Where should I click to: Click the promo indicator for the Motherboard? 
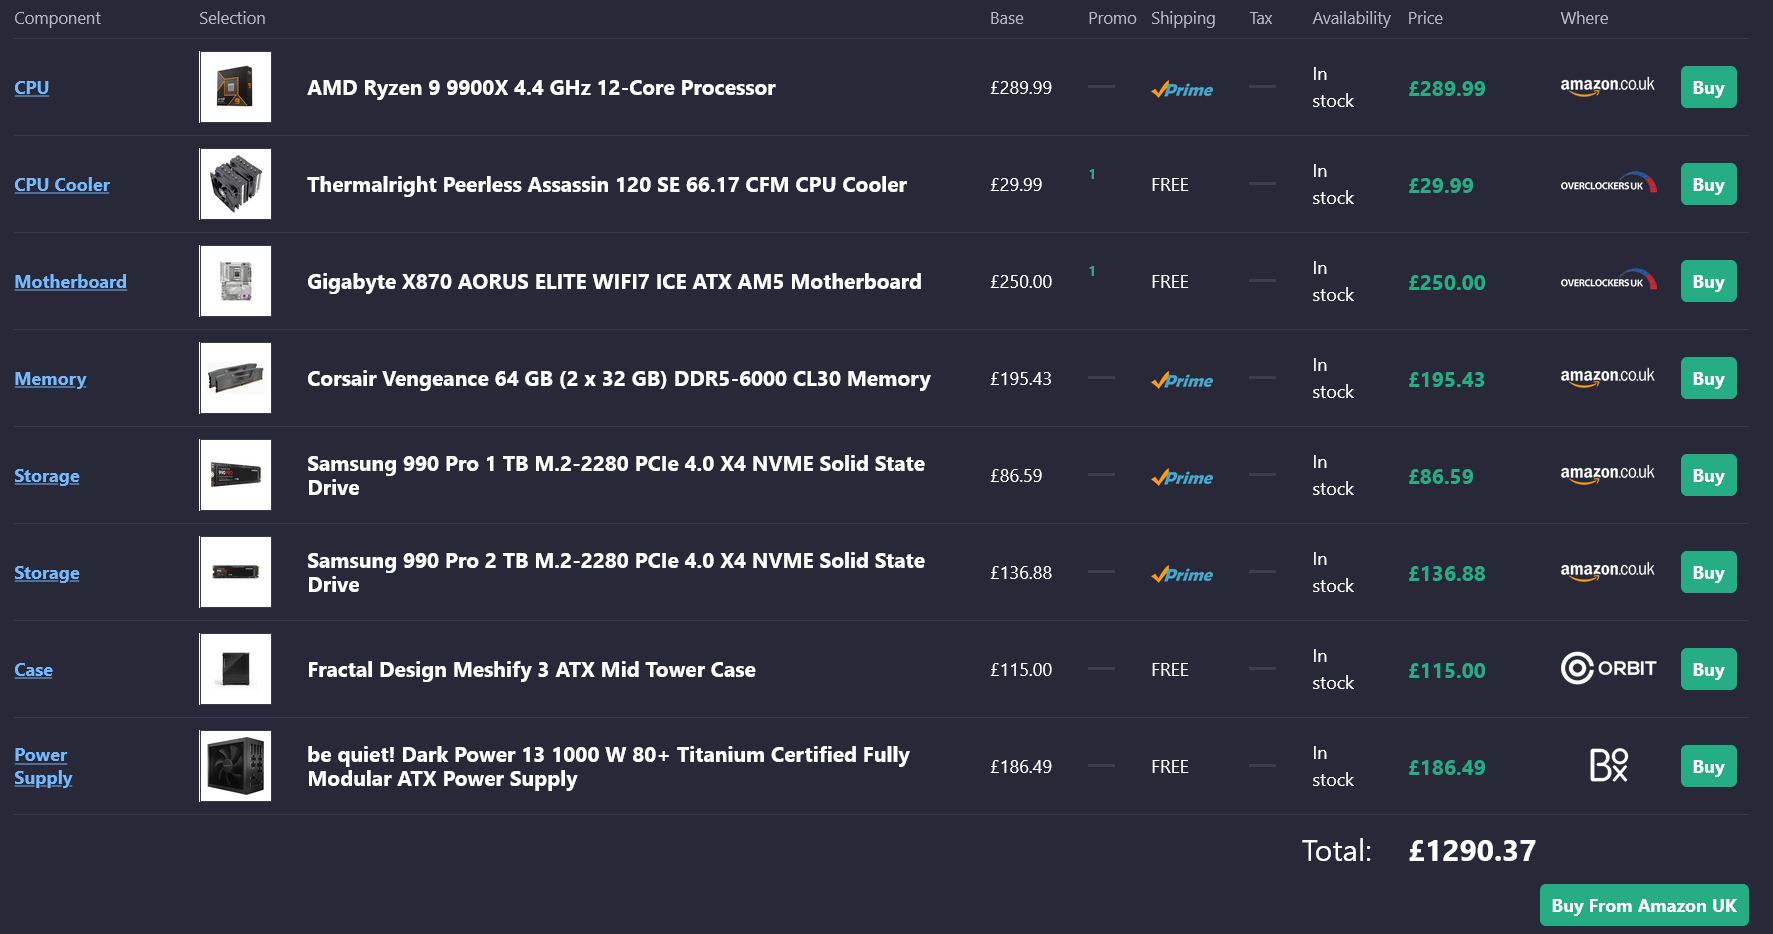(x=1092, y=271)
